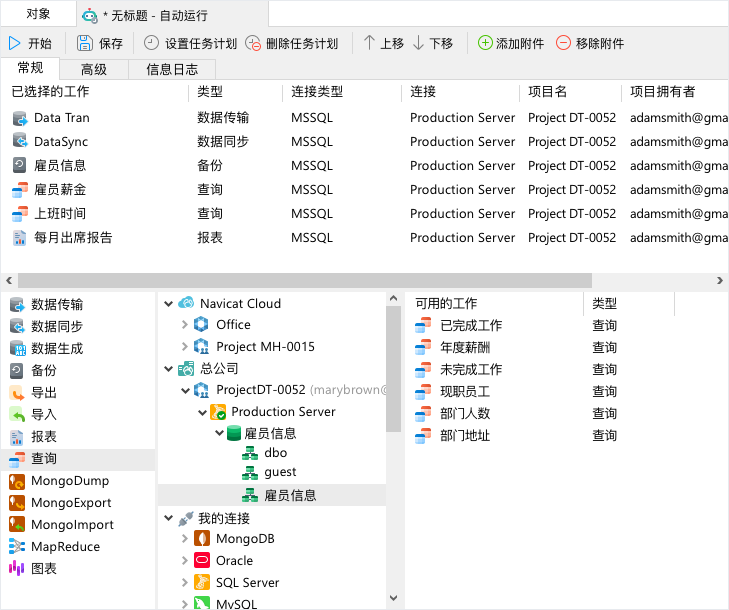Click the 下移 down arrow icon
The height and width of the screenshot is (610, 729).
click(x=418, y=43)
